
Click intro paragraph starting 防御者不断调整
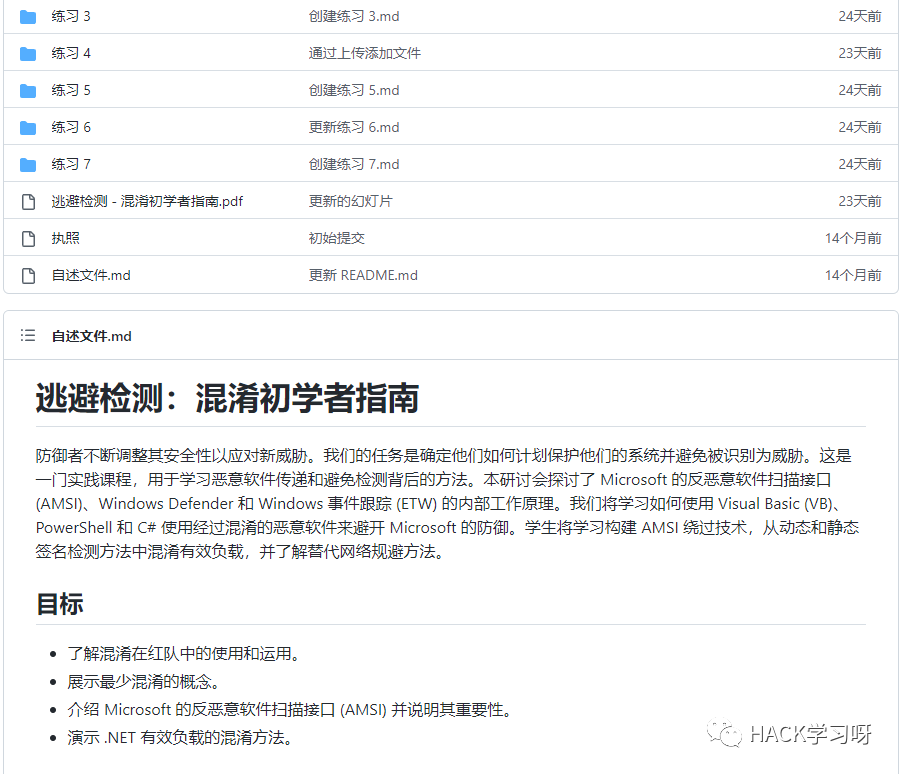click(x=447, y=503)
